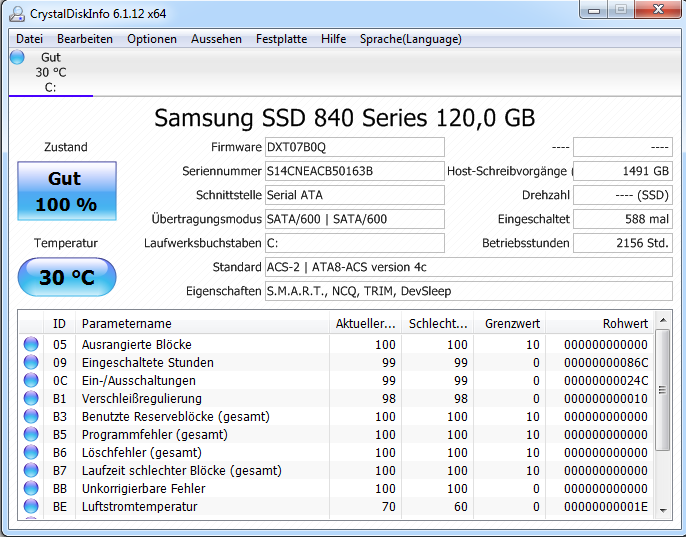Click the Eingeschaltet value 588 mal
The image size is (686, 537).
click(x=623, y=219)
